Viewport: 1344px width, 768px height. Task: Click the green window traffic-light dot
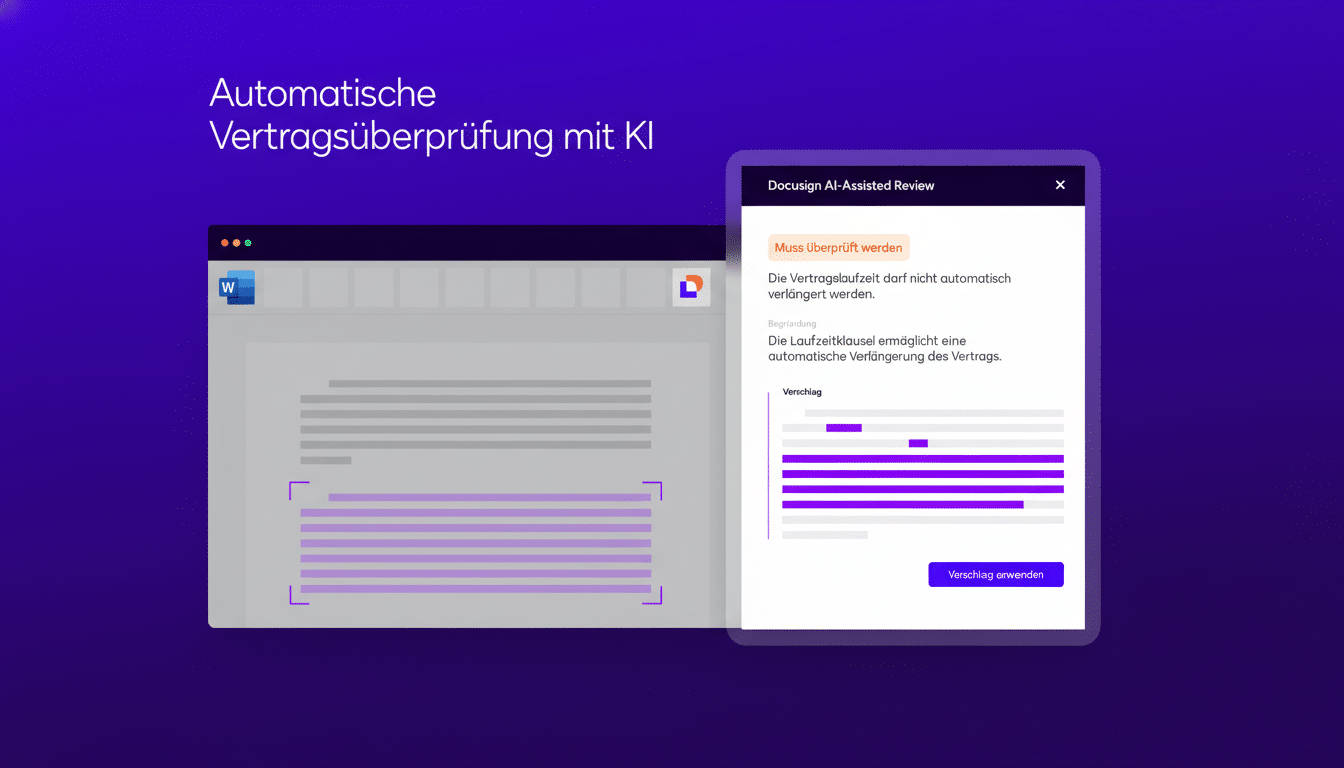(x=247, y=242)
